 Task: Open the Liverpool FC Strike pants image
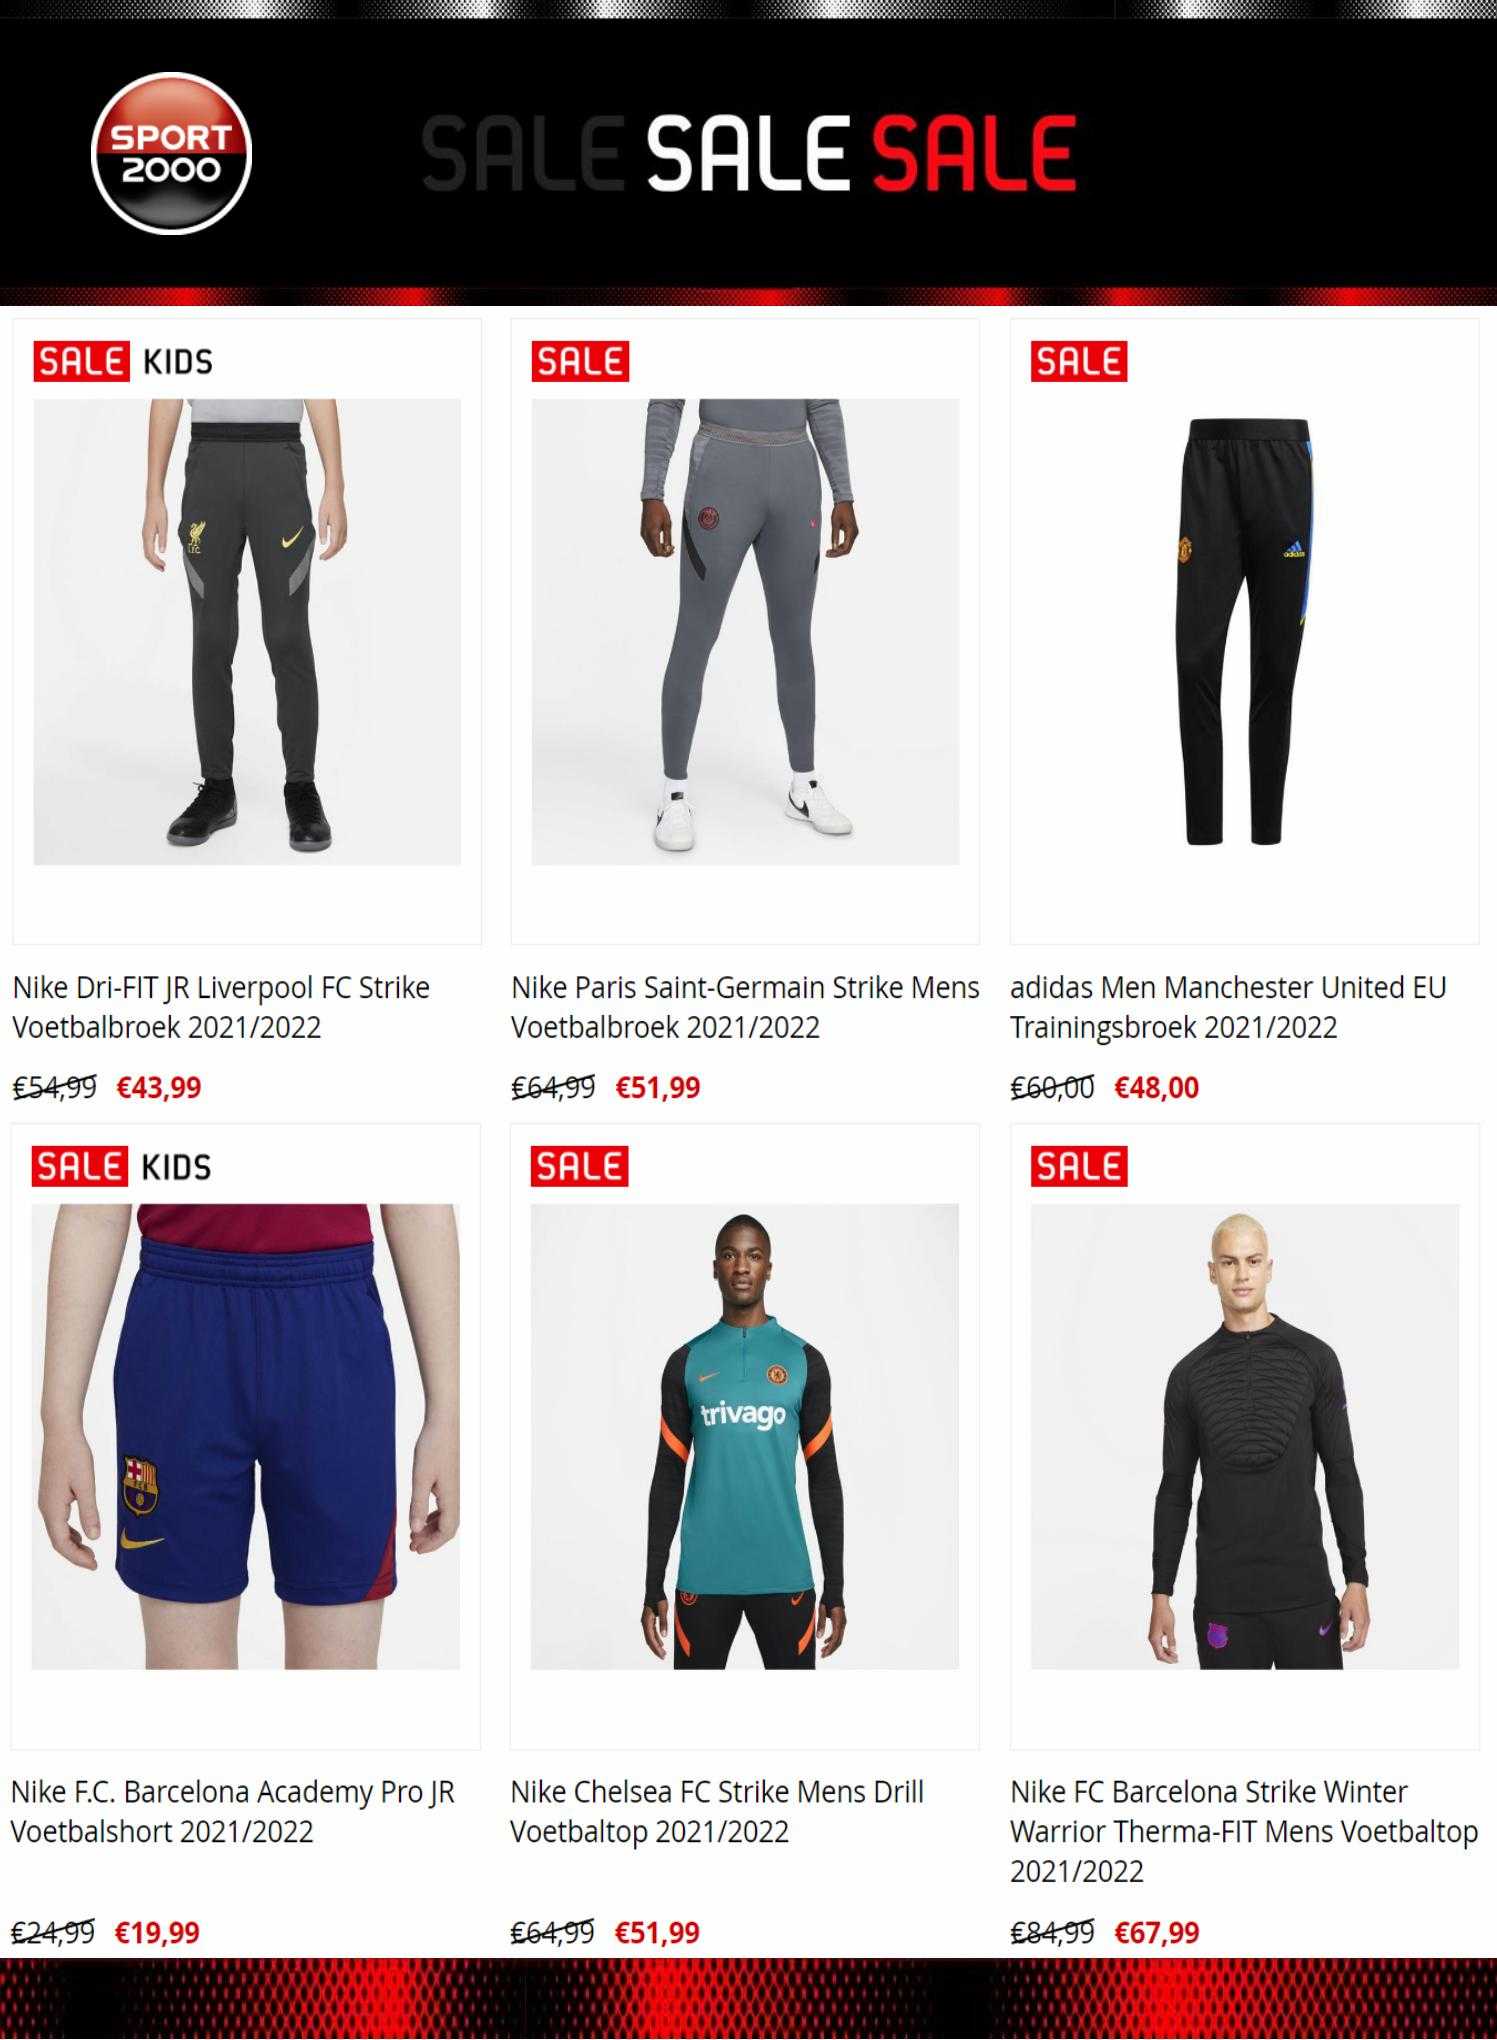coord(247,632)
